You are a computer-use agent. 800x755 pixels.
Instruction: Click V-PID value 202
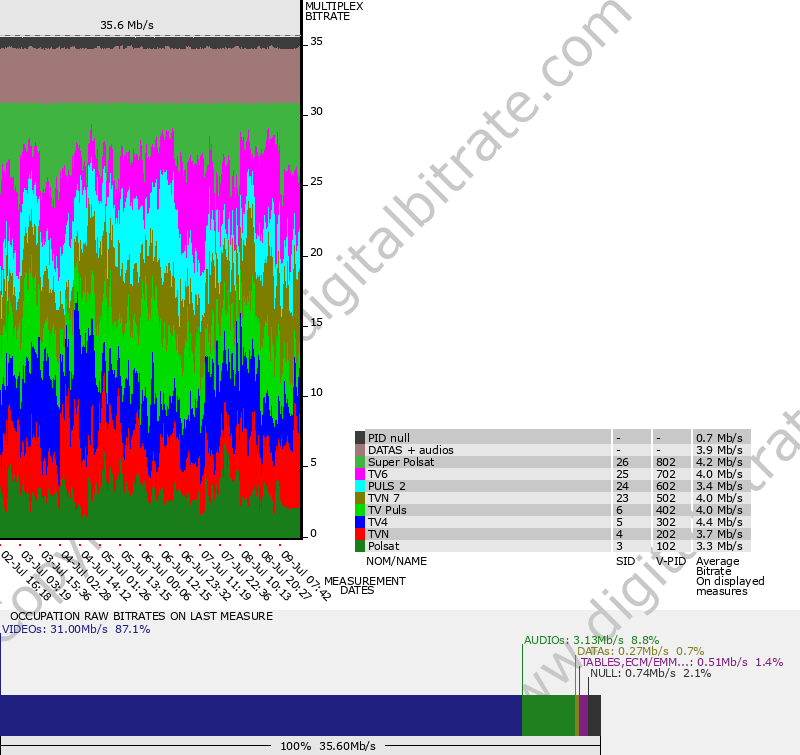[666, 534]
